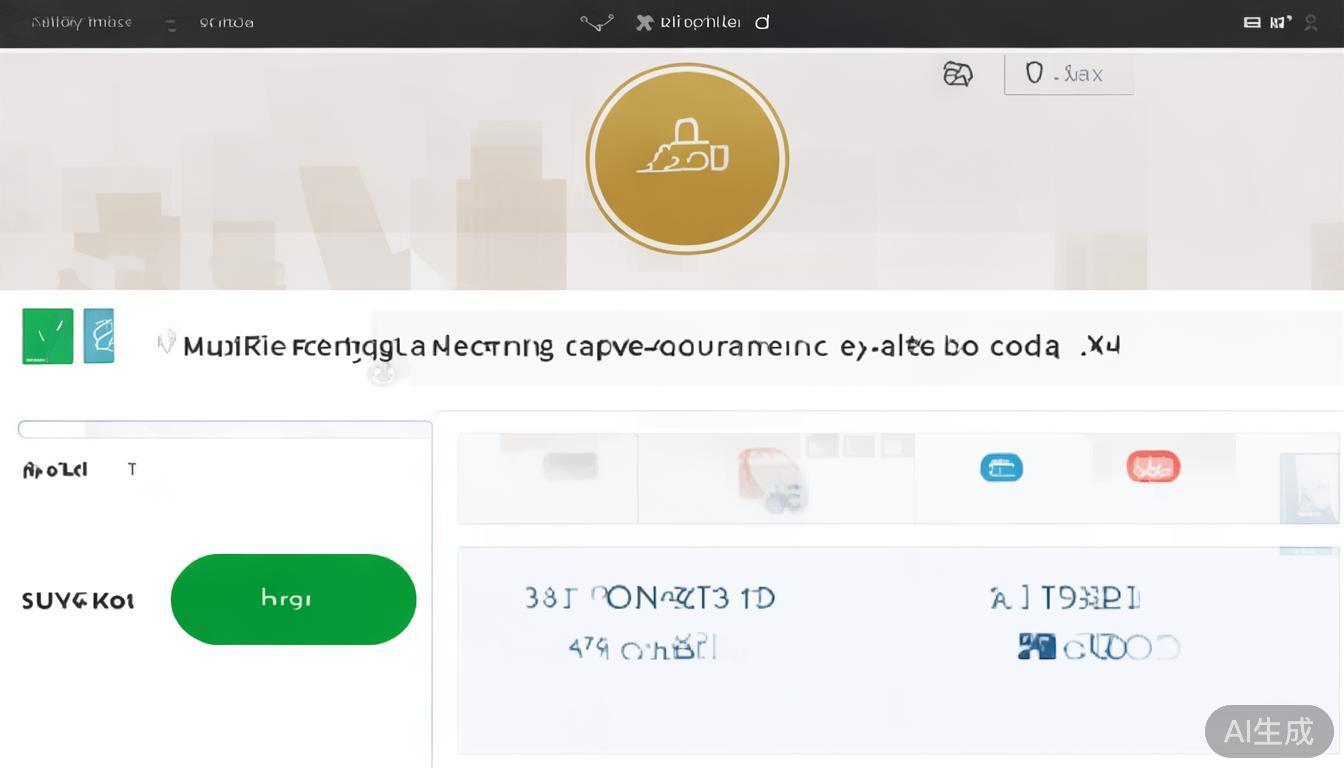Click the battery-like icon in the top bar
The image size is (1344, 768).
tap(1251, 22)
